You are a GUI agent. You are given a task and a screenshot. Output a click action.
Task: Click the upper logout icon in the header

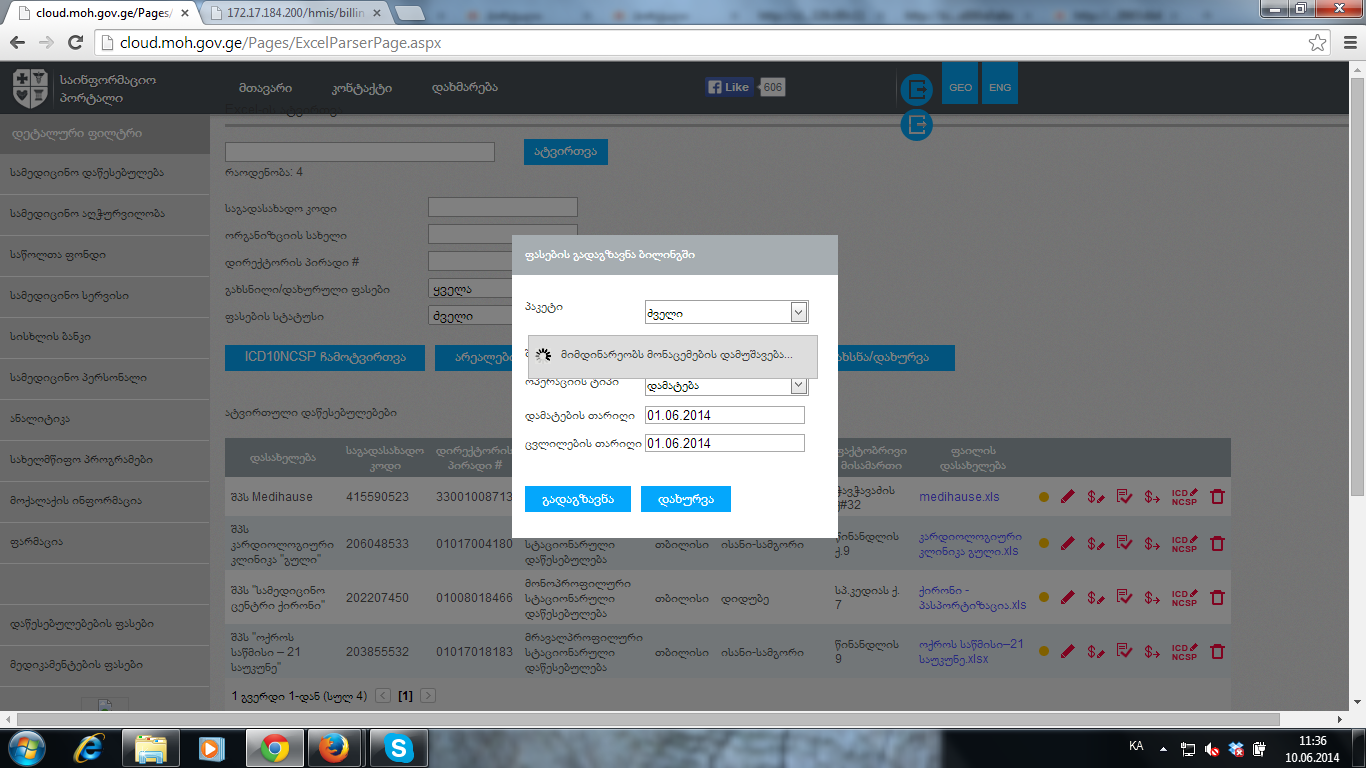(916, 89)
